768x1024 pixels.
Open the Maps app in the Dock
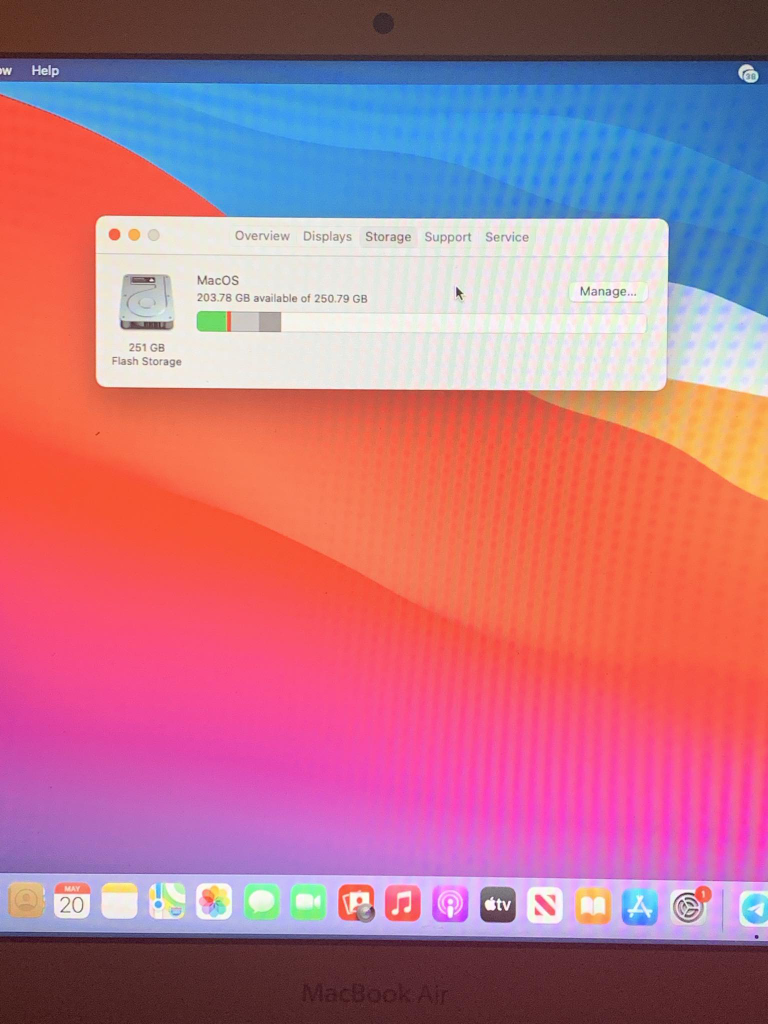click(x=167, y=902)
